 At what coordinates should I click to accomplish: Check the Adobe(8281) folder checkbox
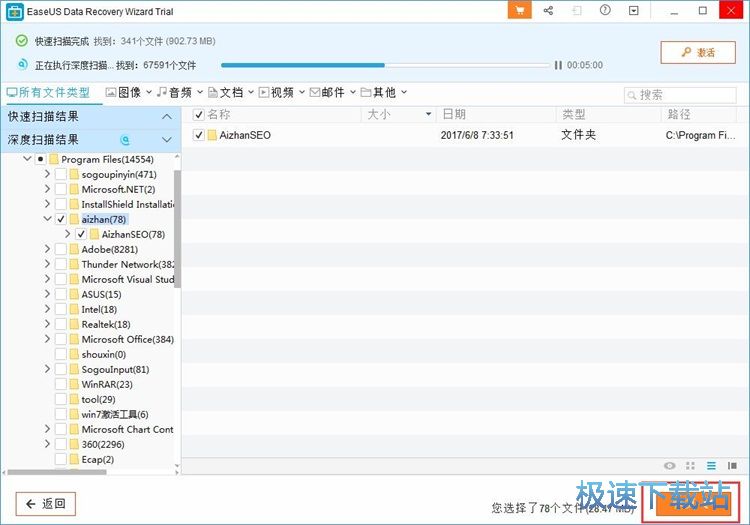(x=61, y=249)
